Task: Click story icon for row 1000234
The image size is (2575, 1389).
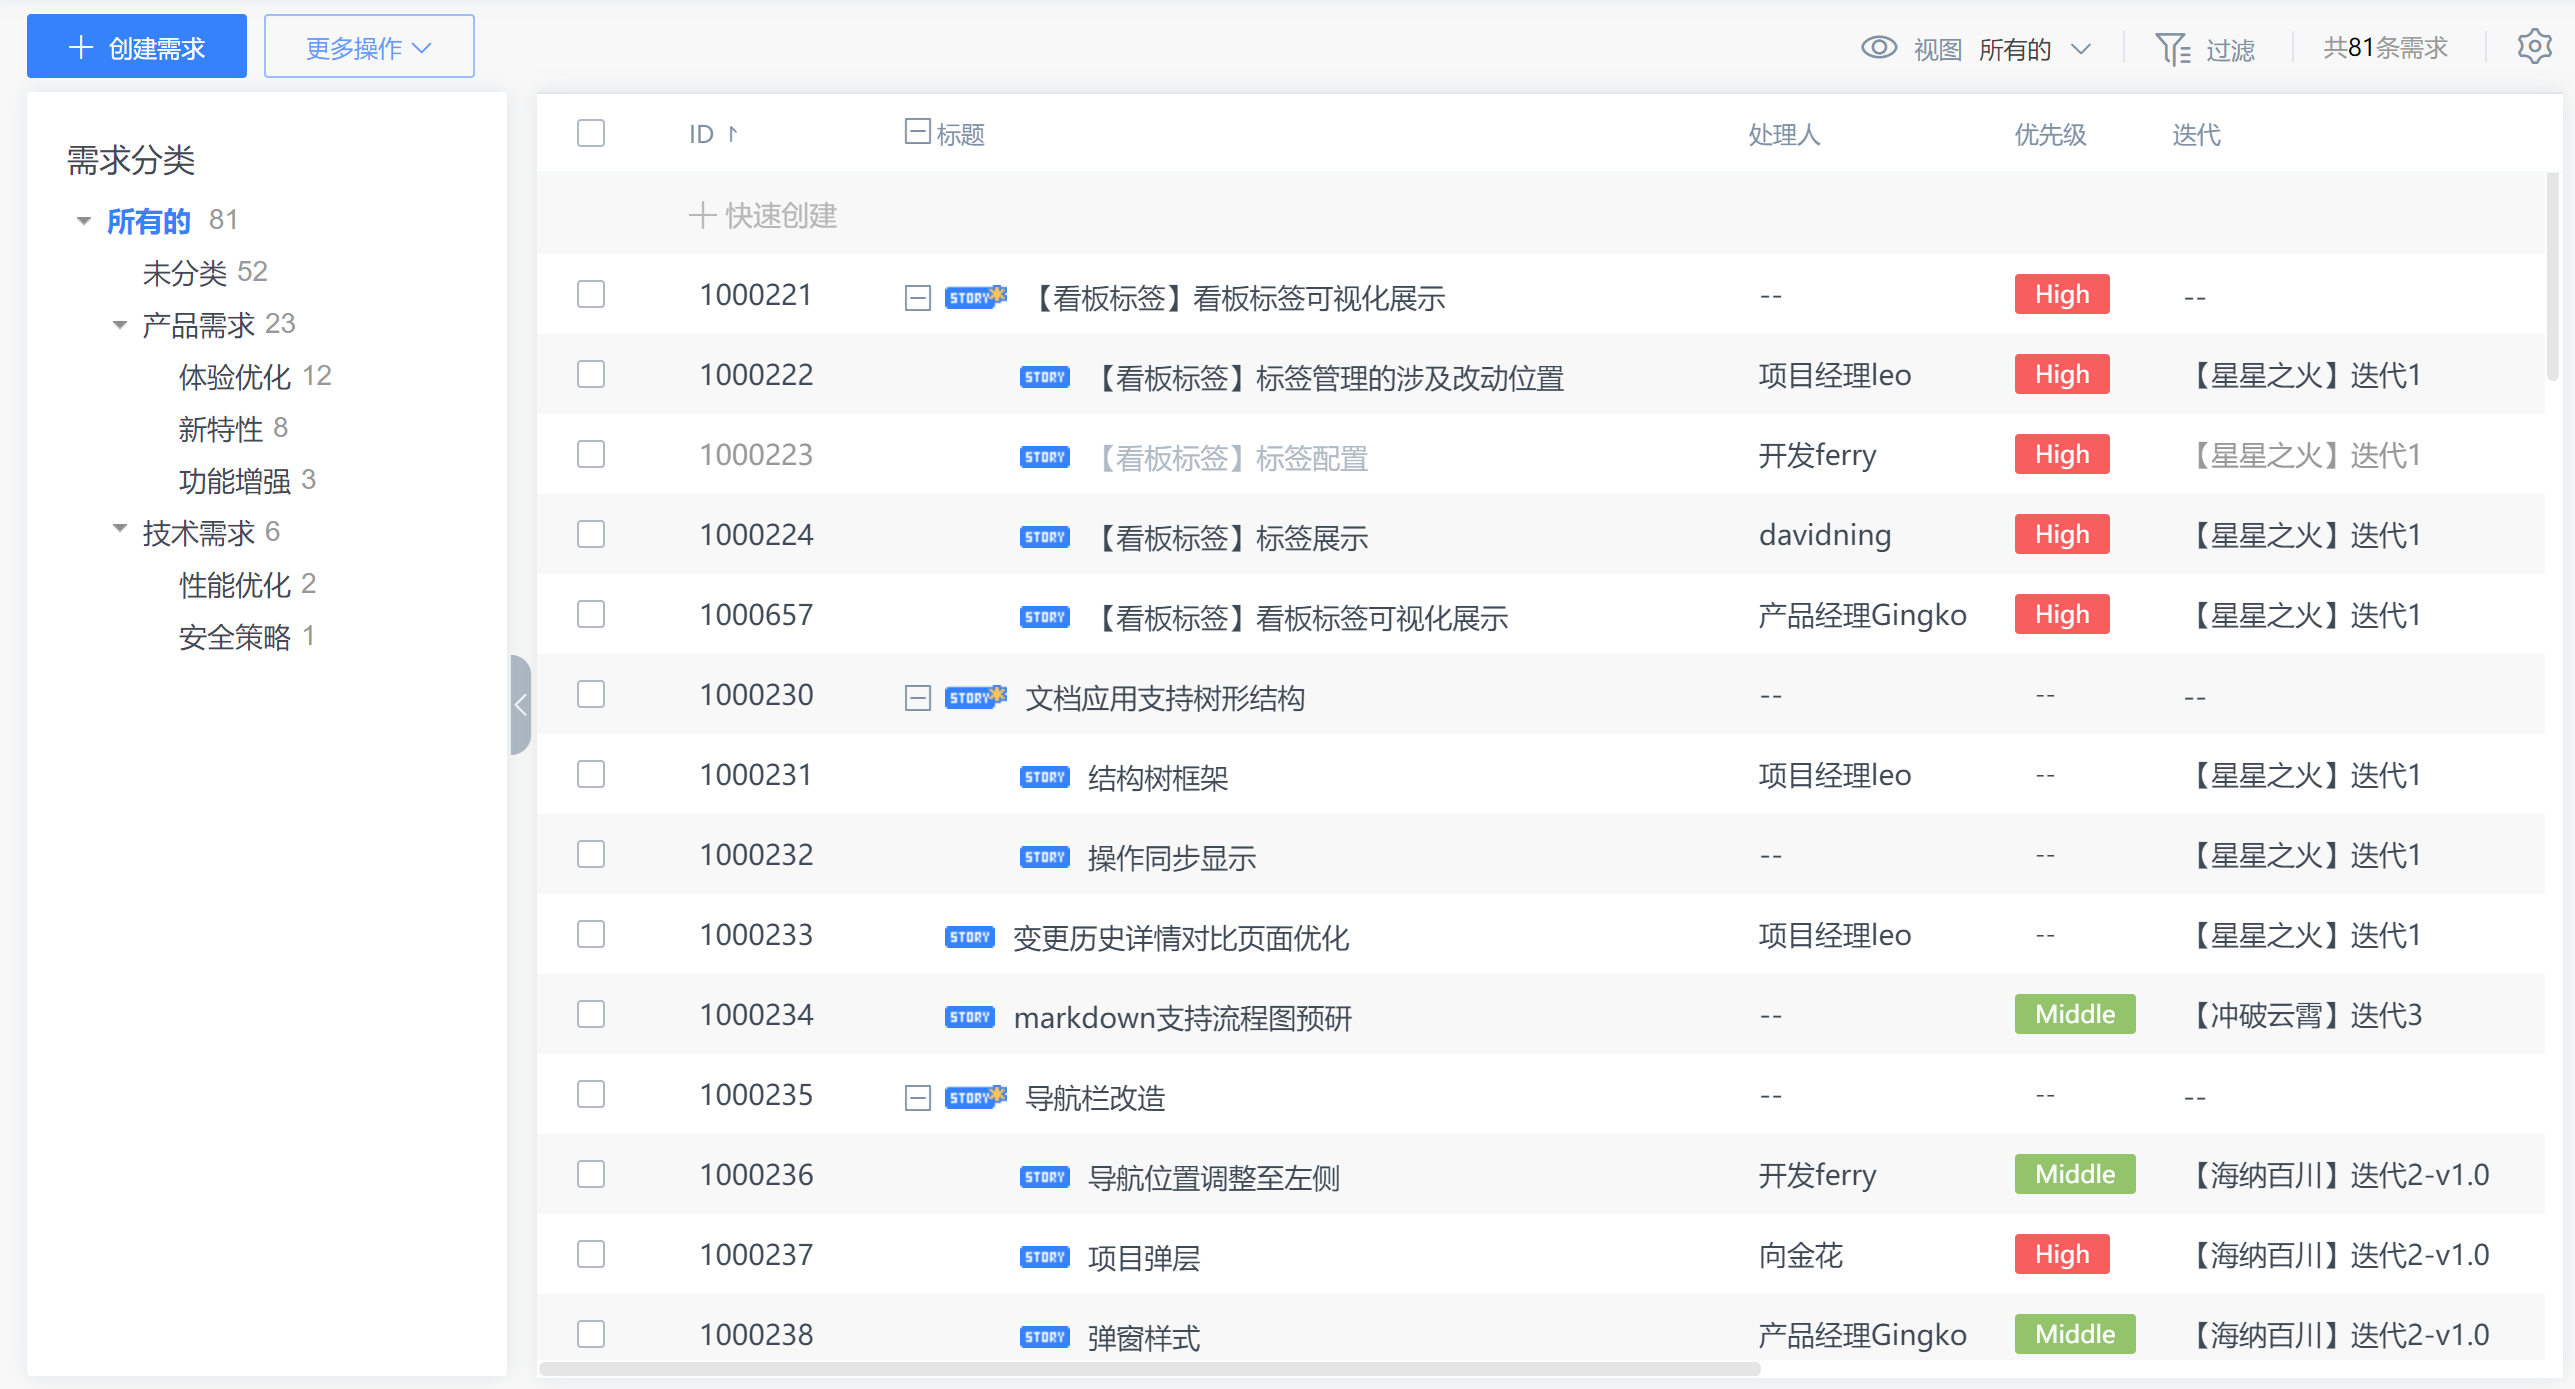Action: tap(969, 1017)
